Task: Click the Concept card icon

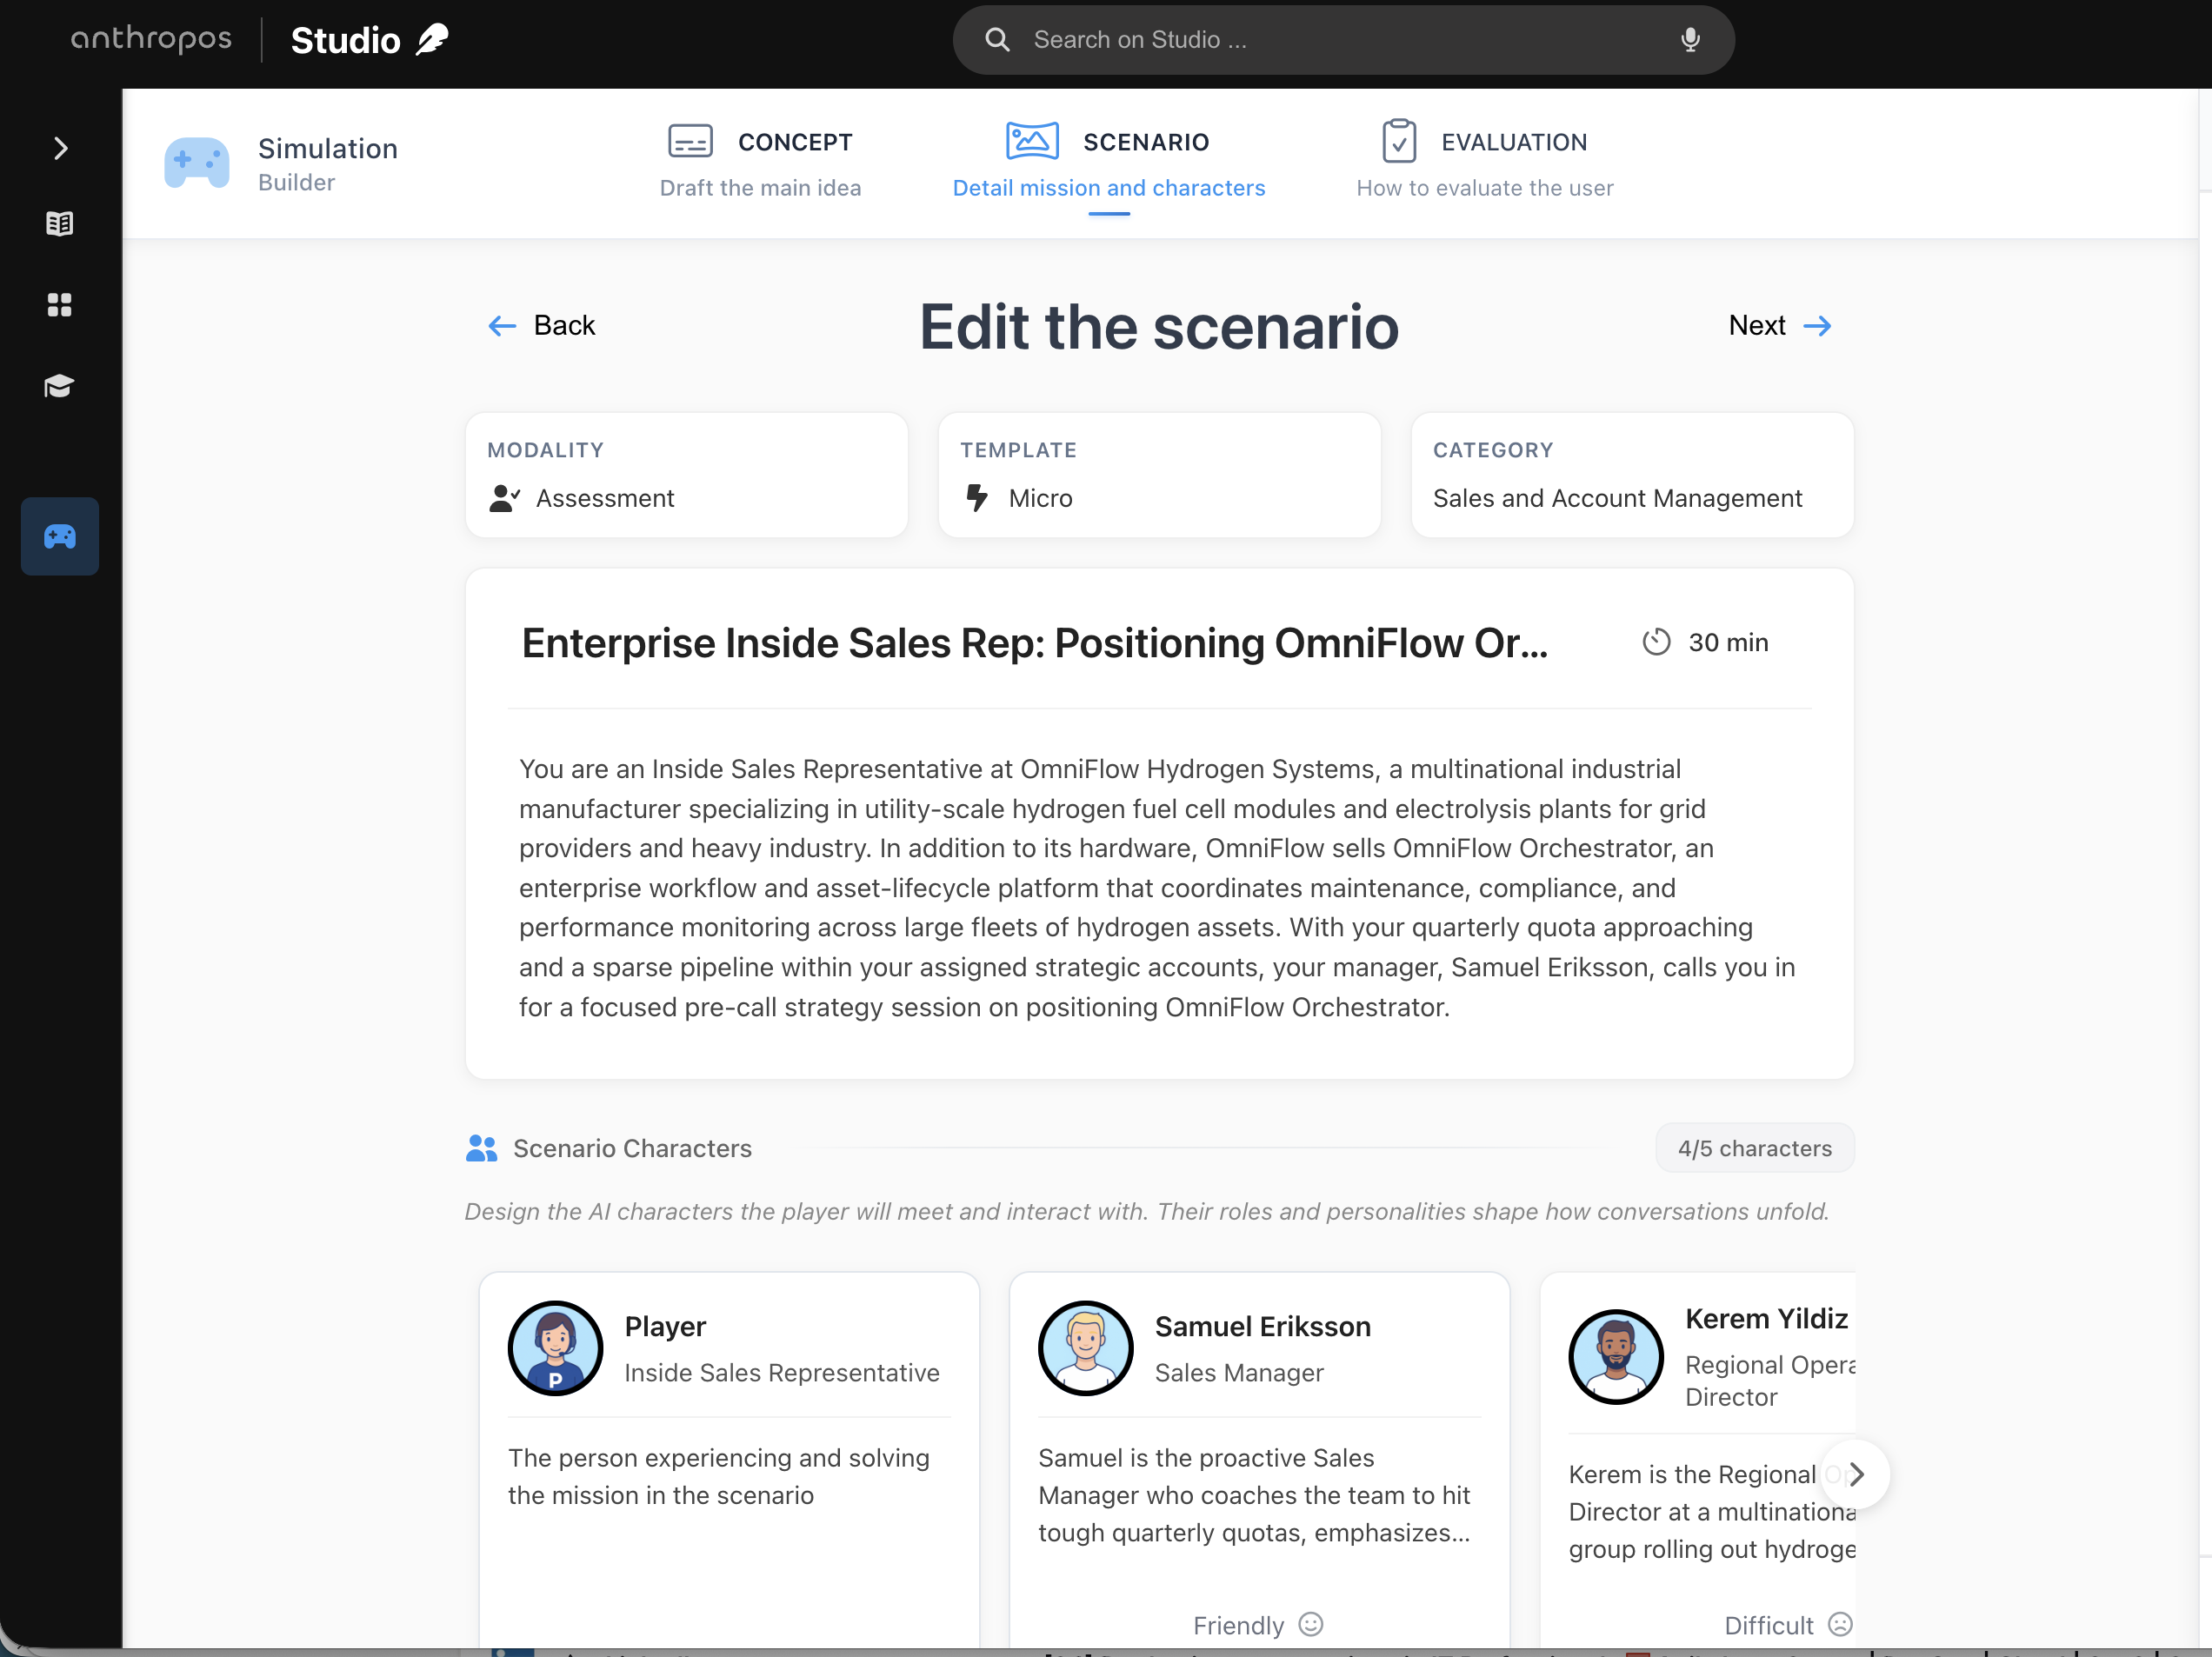Action: [690, 141]
